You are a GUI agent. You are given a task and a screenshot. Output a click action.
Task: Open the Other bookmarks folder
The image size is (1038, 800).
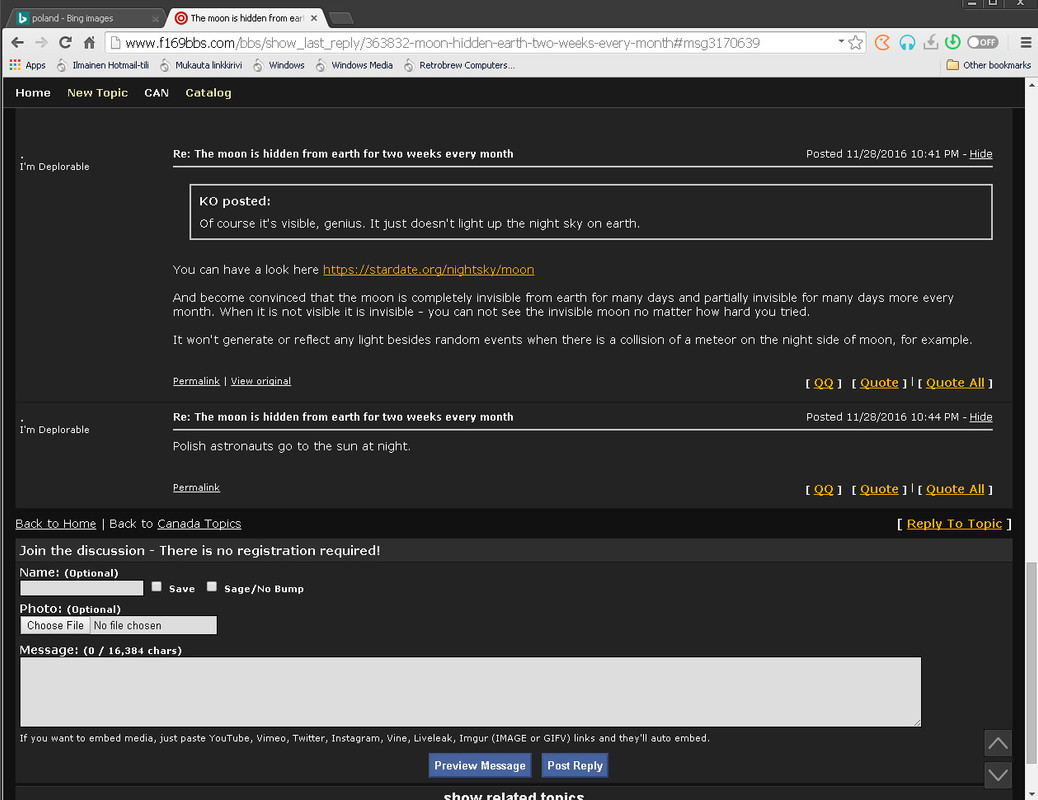tap(989, 65)
